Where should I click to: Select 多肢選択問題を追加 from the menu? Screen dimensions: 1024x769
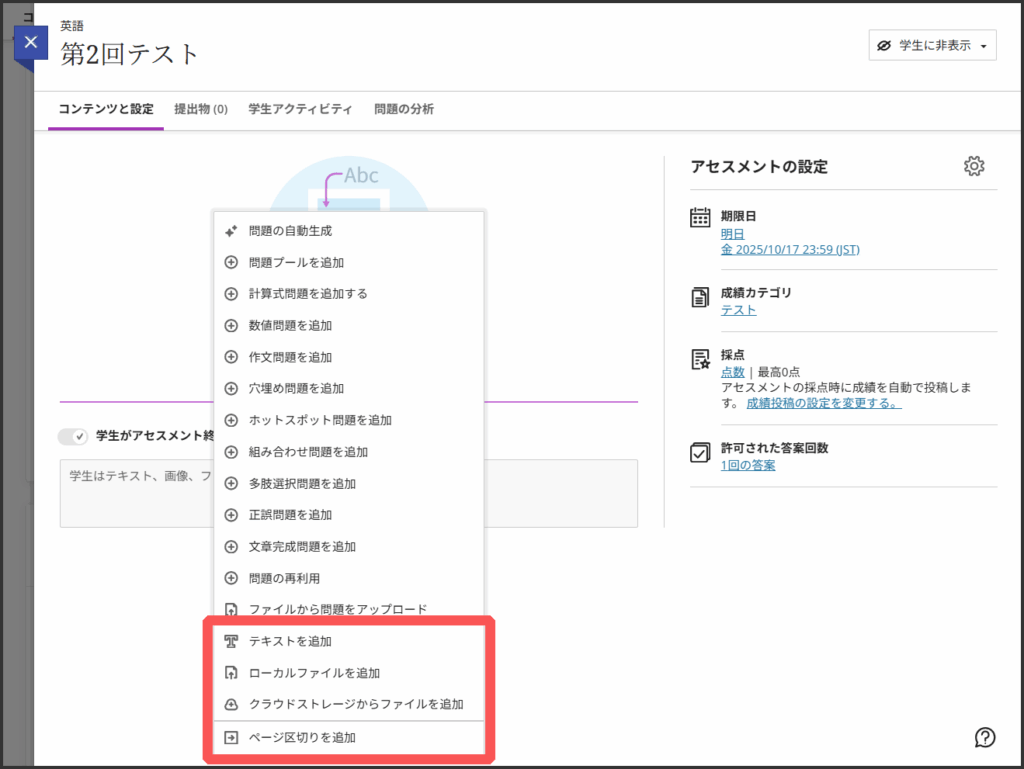(x=302, y=483)
